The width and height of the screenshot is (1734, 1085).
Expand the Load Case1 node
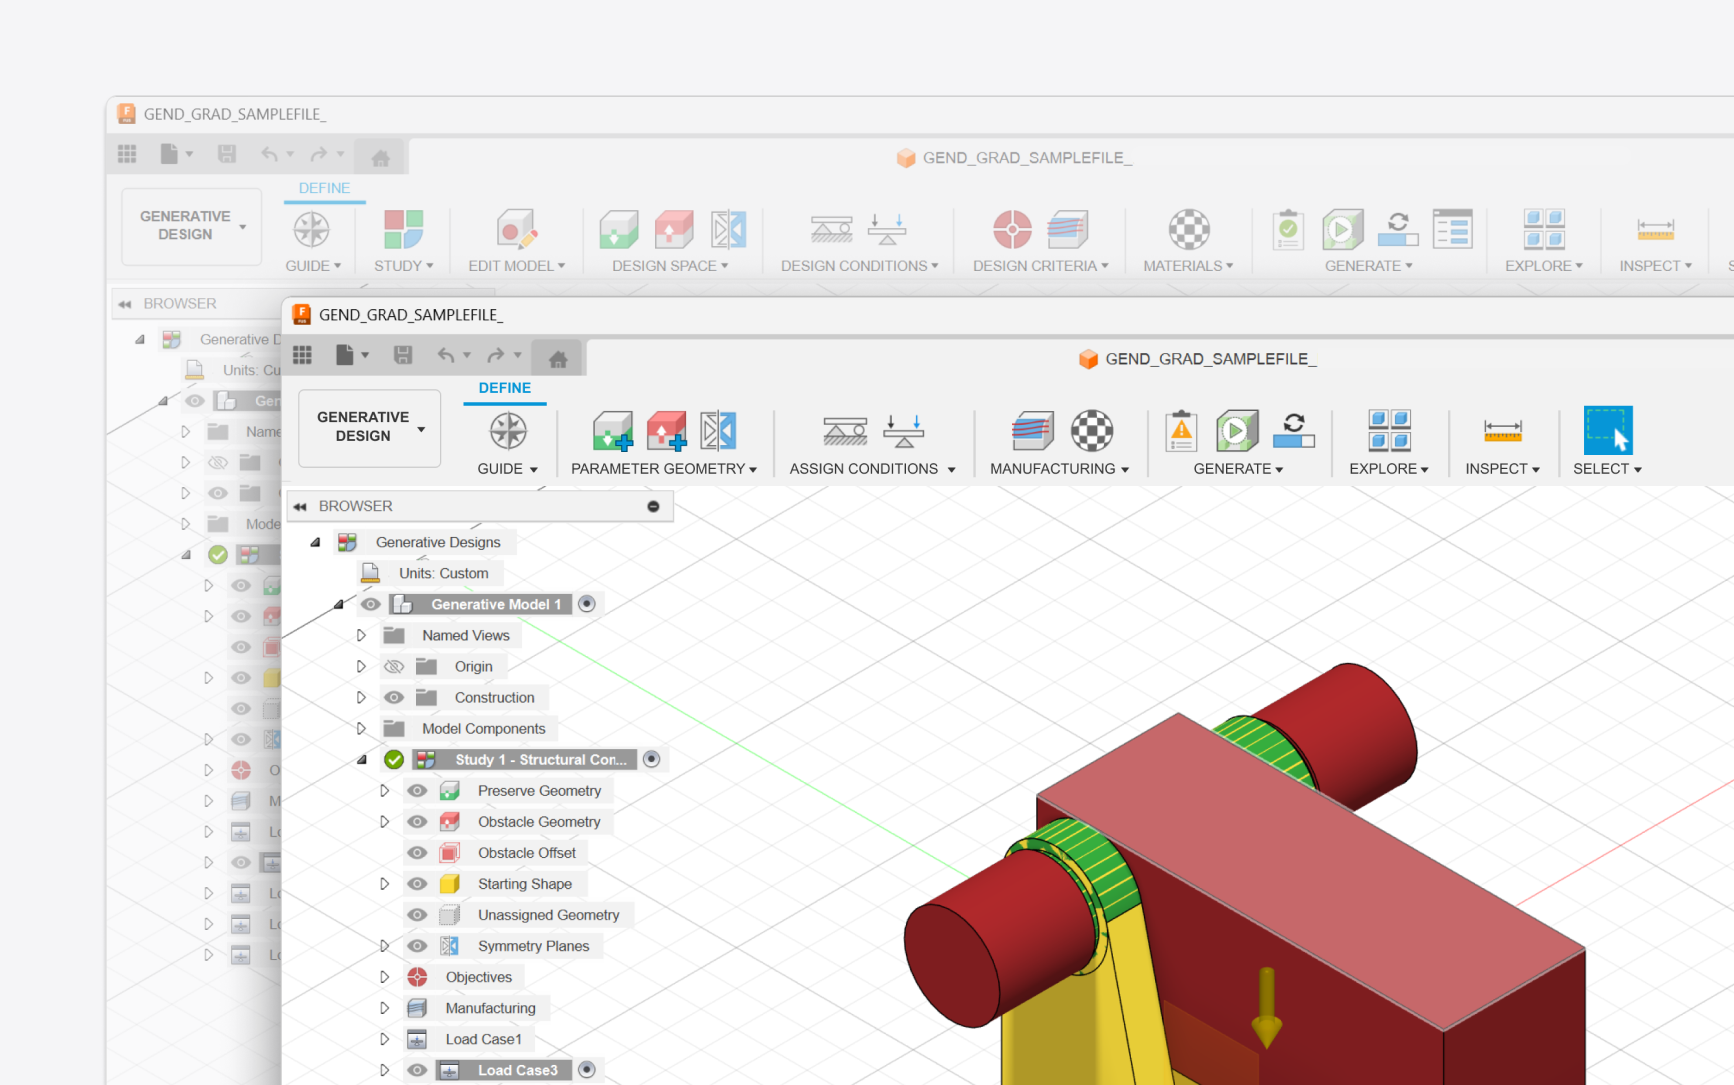coord(384,1039)
